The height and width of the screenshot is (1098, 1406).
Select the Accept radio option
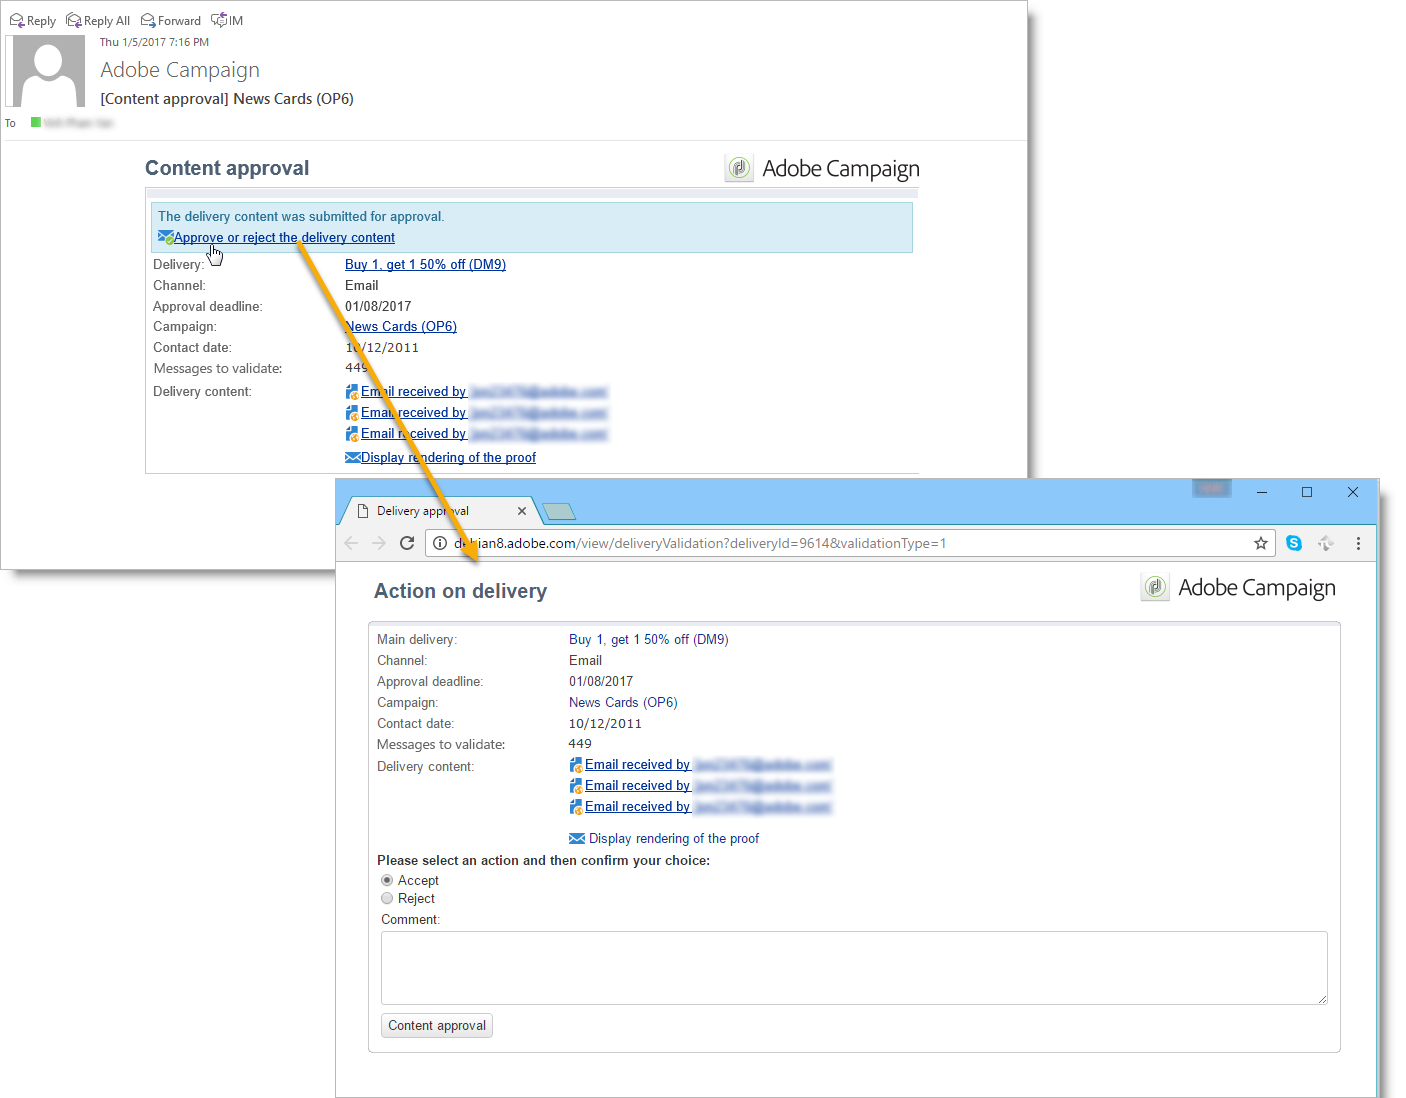tap(387, 880)
